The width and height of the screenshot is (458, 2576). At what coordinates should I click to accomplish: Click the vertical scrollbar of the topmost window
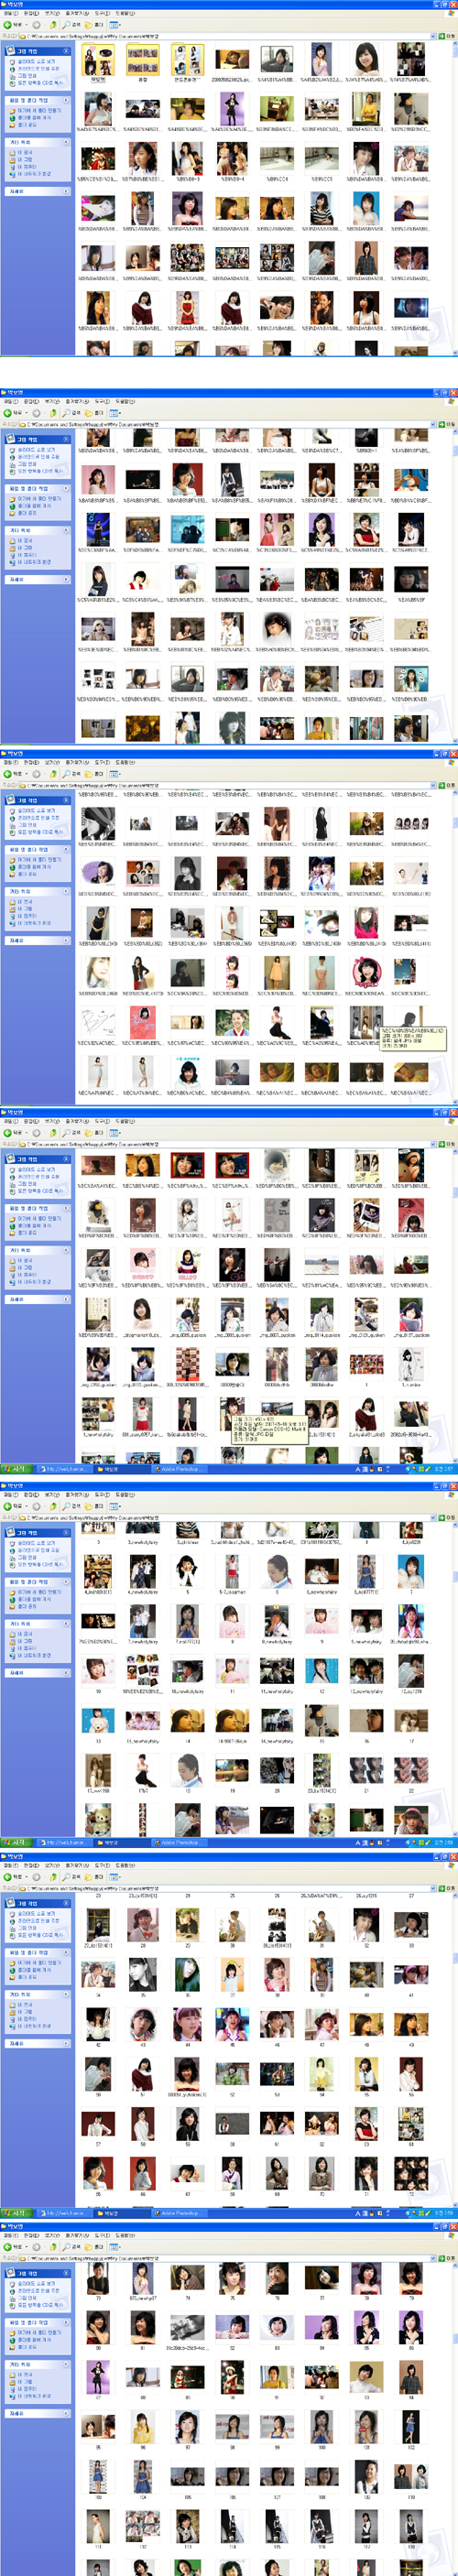454,200
